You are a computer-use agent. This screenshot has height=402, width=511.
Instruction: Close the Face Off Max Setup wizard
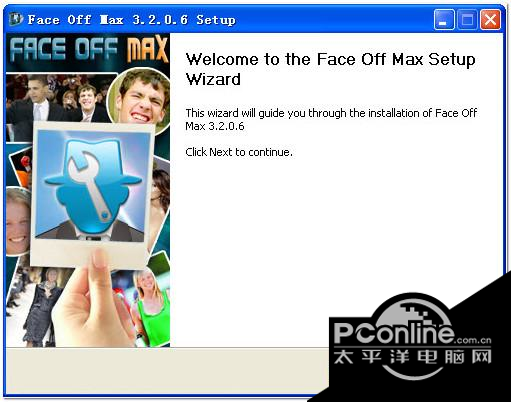point(490,20)
